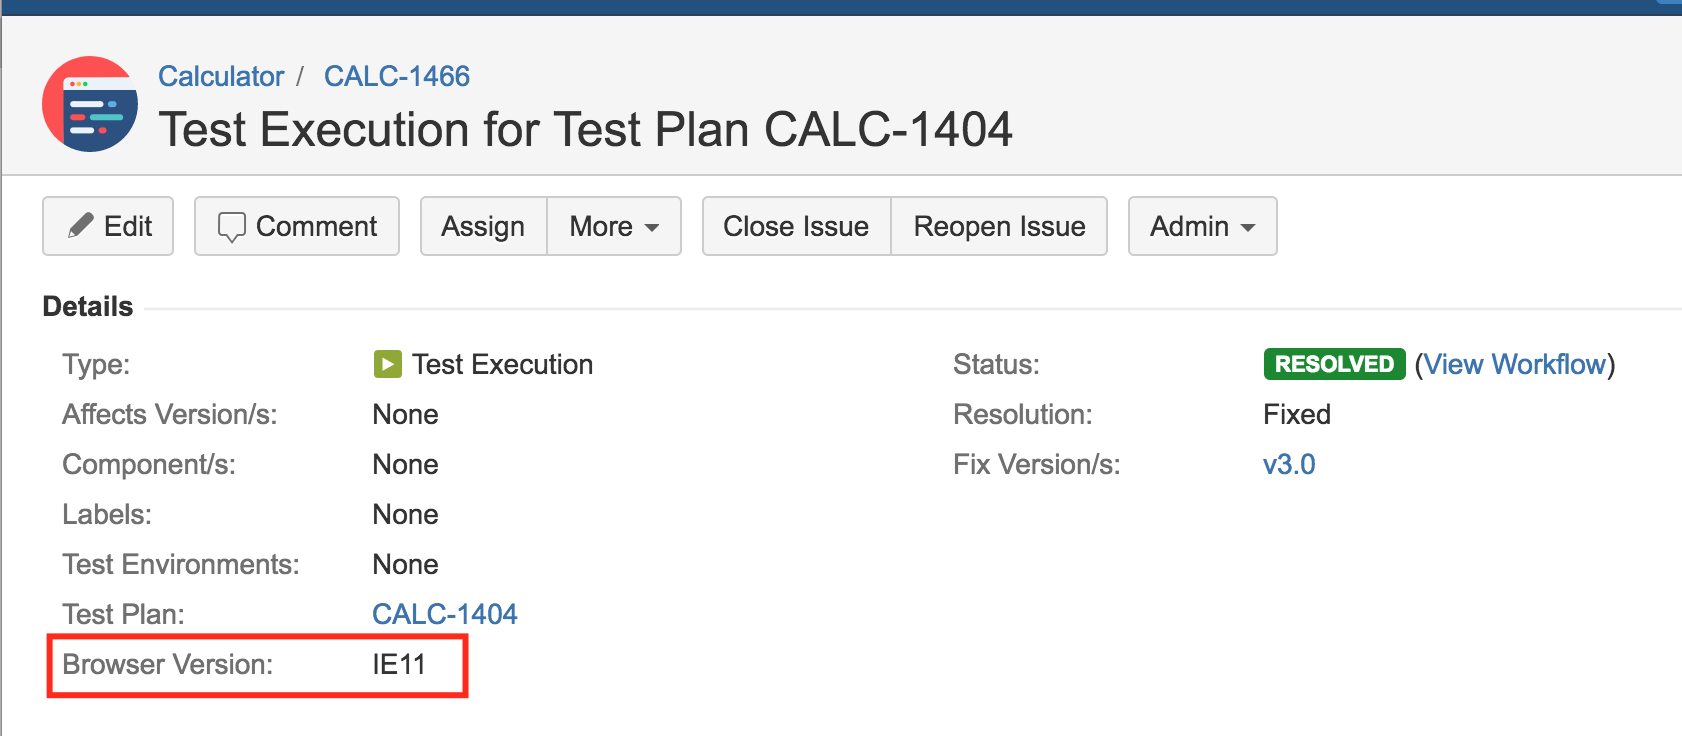Click the Fixed resolution value

1297,414
